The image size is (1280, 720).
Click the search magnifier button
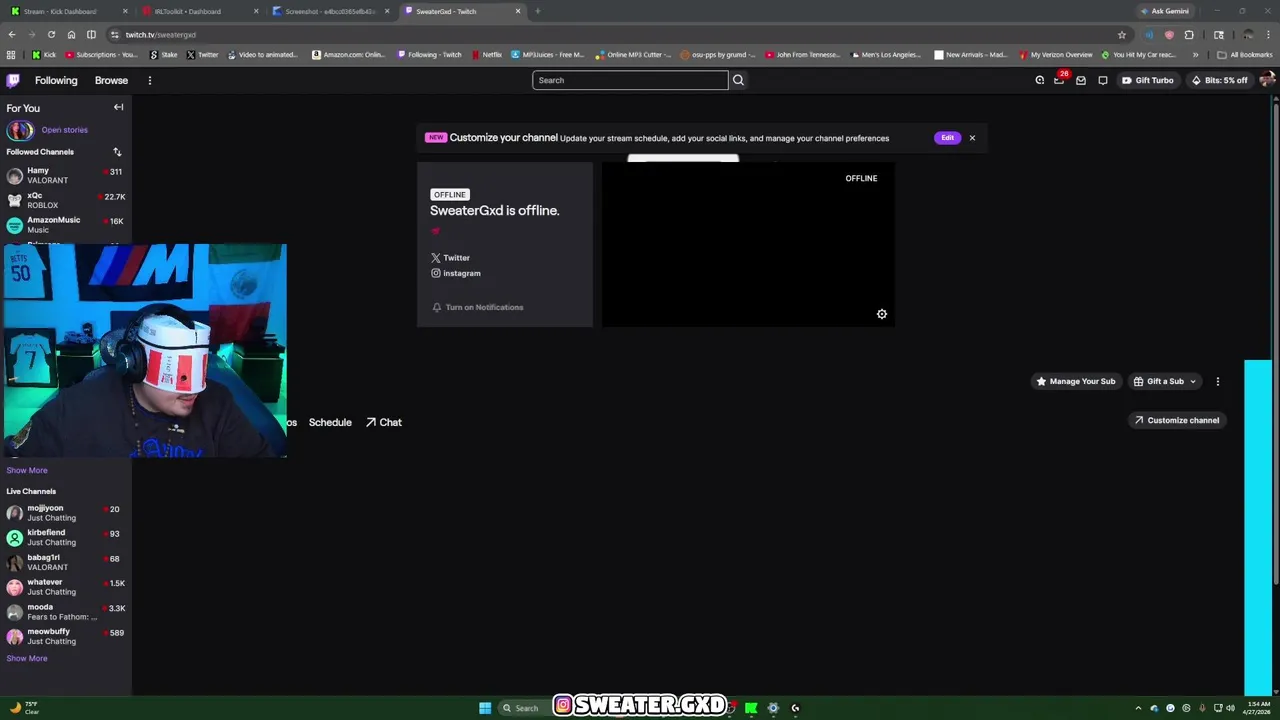point(738,80)
